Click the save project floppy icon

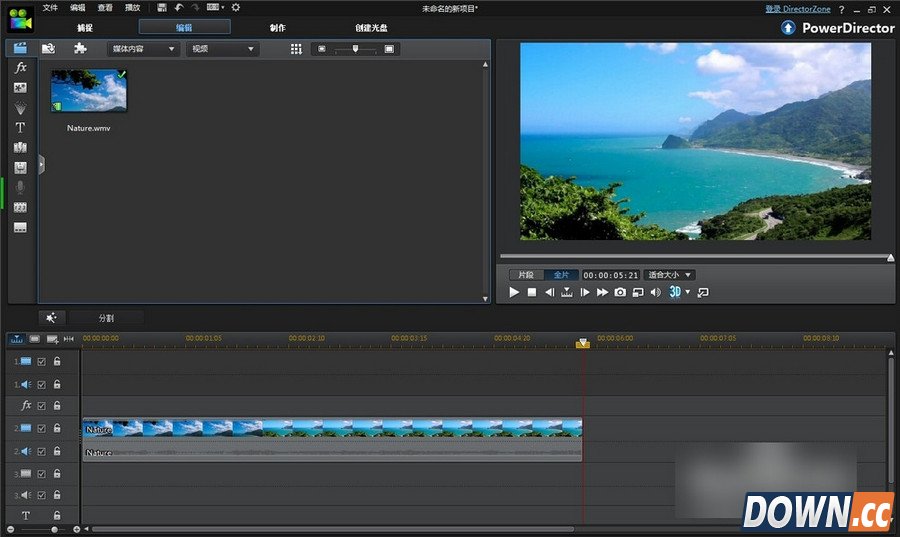[x=162, y=8]
